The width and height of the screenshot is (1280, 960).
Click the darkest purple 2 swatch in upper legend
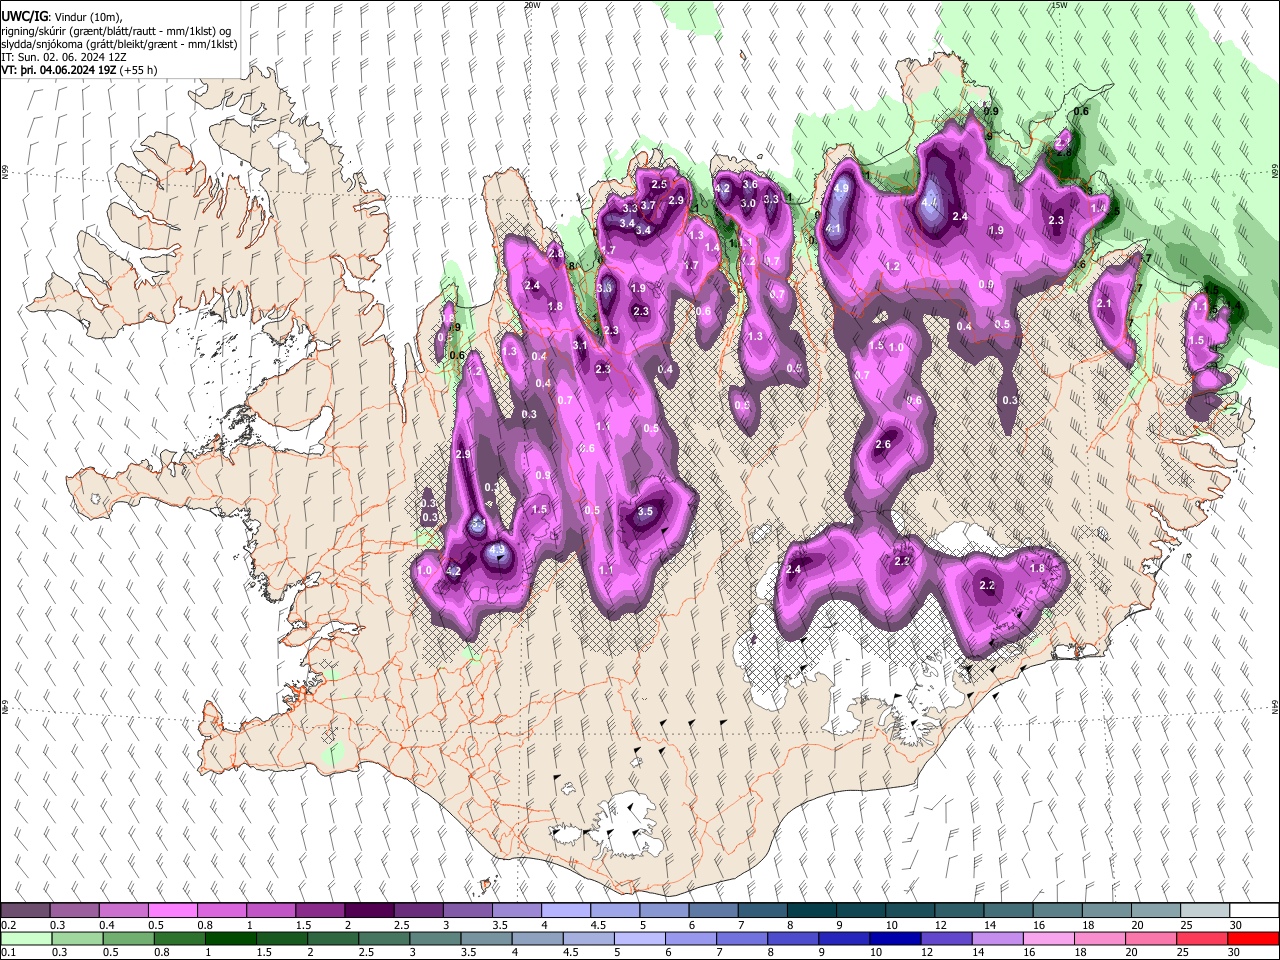(x=369, y=911)
